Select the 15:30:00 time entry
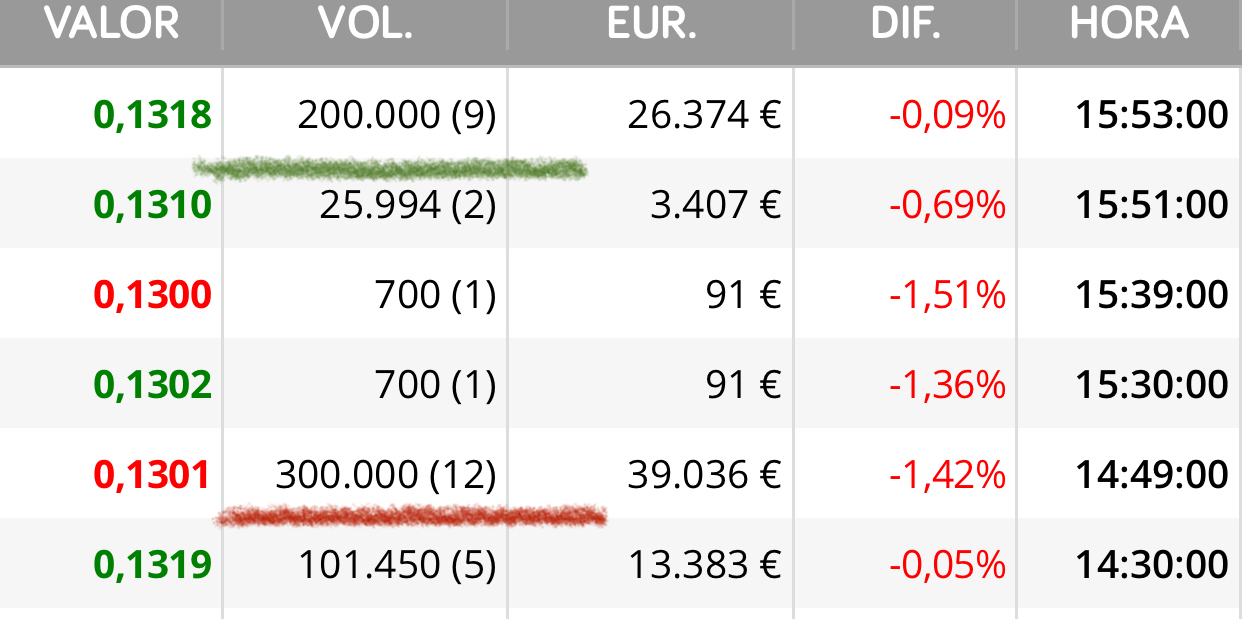The height and width of the screenshot is (623, 1242). (1152, 385)
